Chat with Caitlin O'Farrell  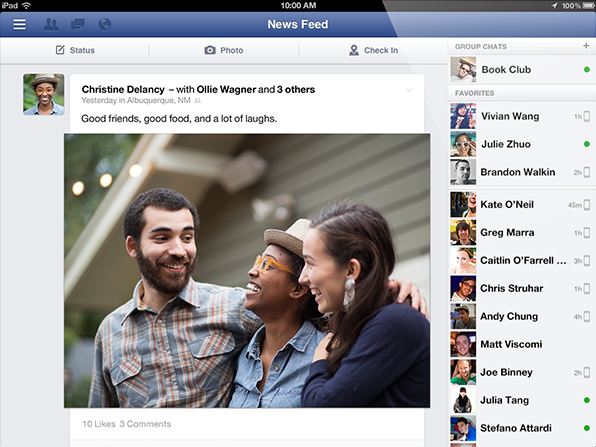pos(522,260)
